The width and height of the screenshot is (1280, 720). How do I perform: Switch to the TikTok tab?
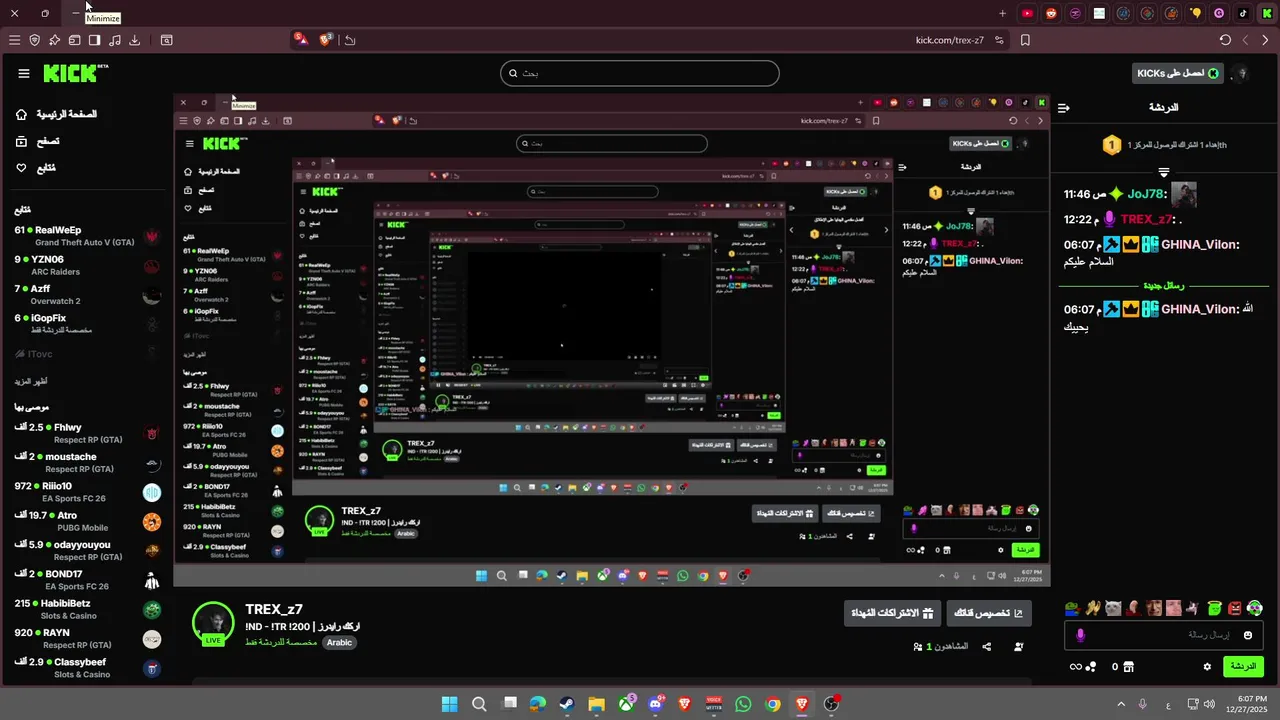[1243, 13]
